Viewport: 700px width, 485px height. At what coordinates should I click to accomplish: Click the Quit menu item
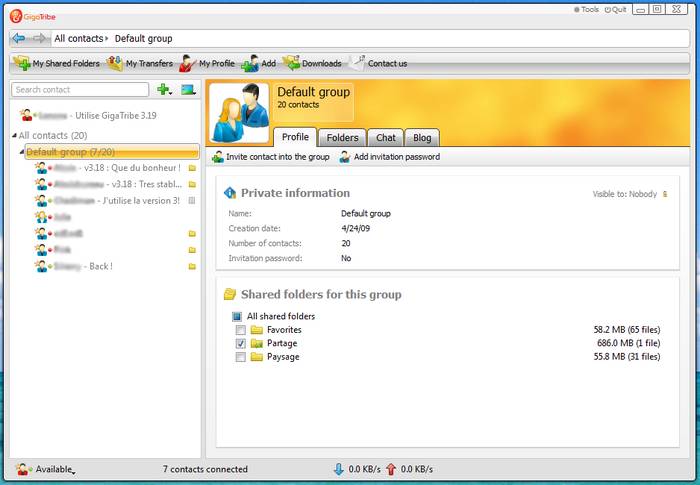(x=616, y=9)
